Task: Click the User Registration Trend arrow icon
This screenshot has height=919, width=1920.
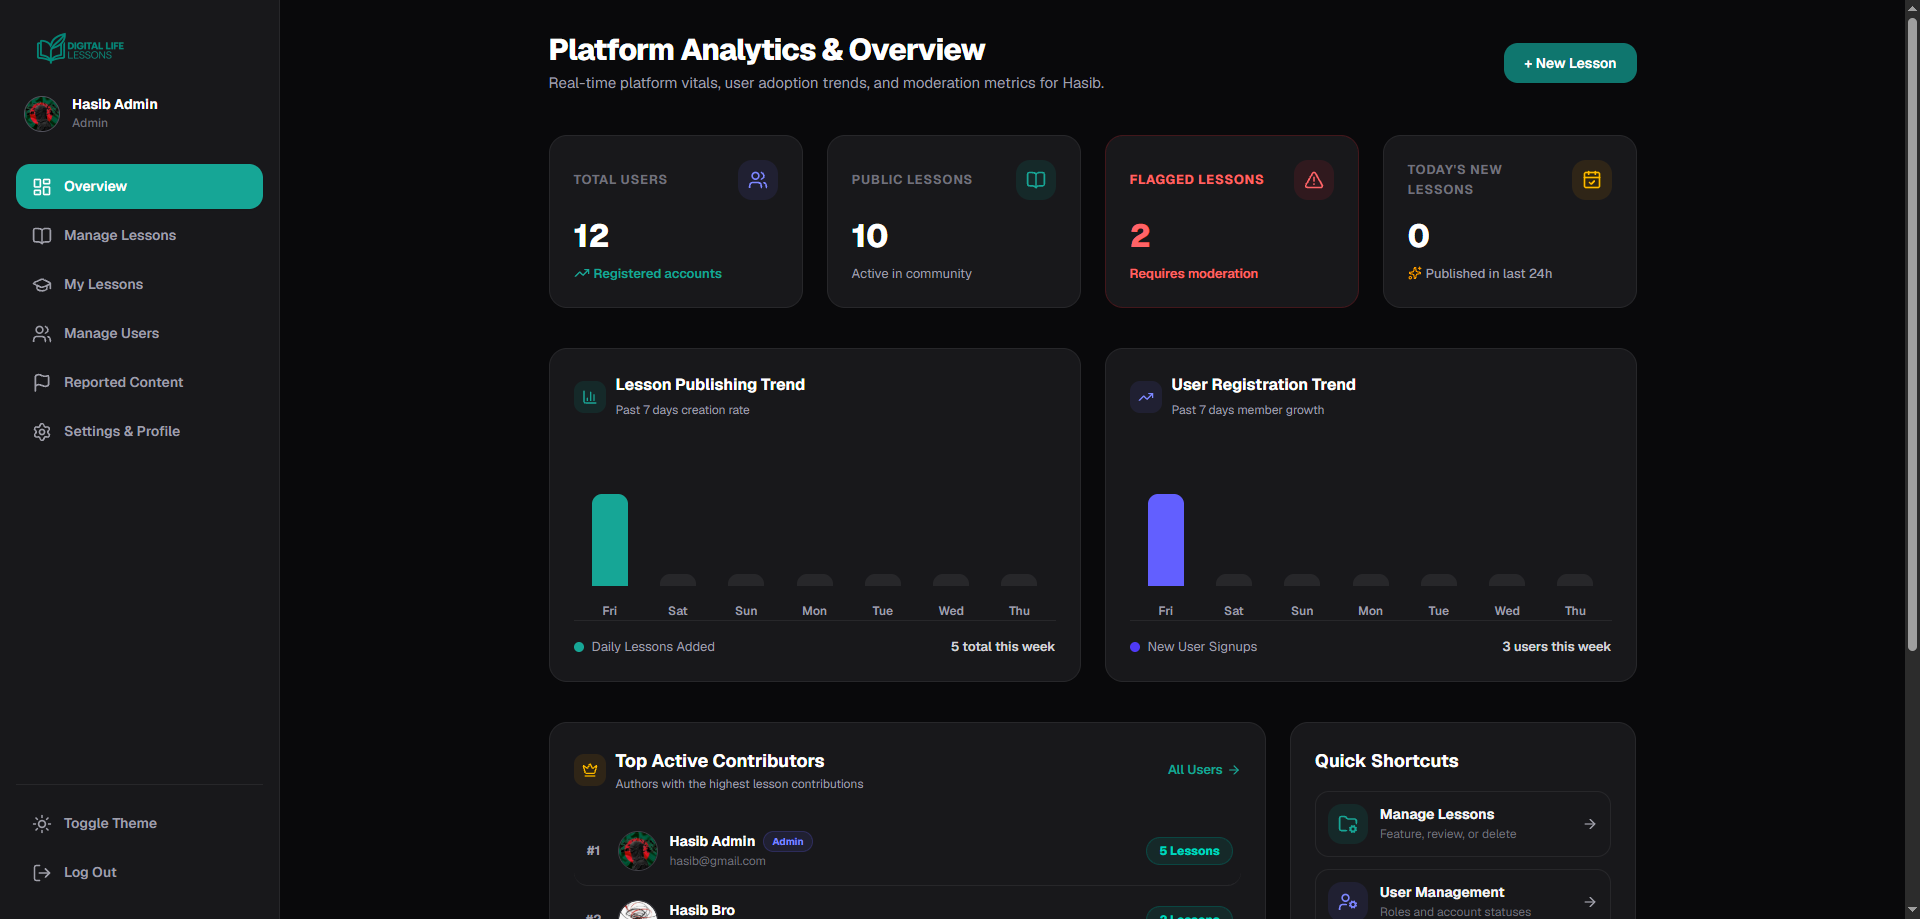Action: pos(1146,397)
